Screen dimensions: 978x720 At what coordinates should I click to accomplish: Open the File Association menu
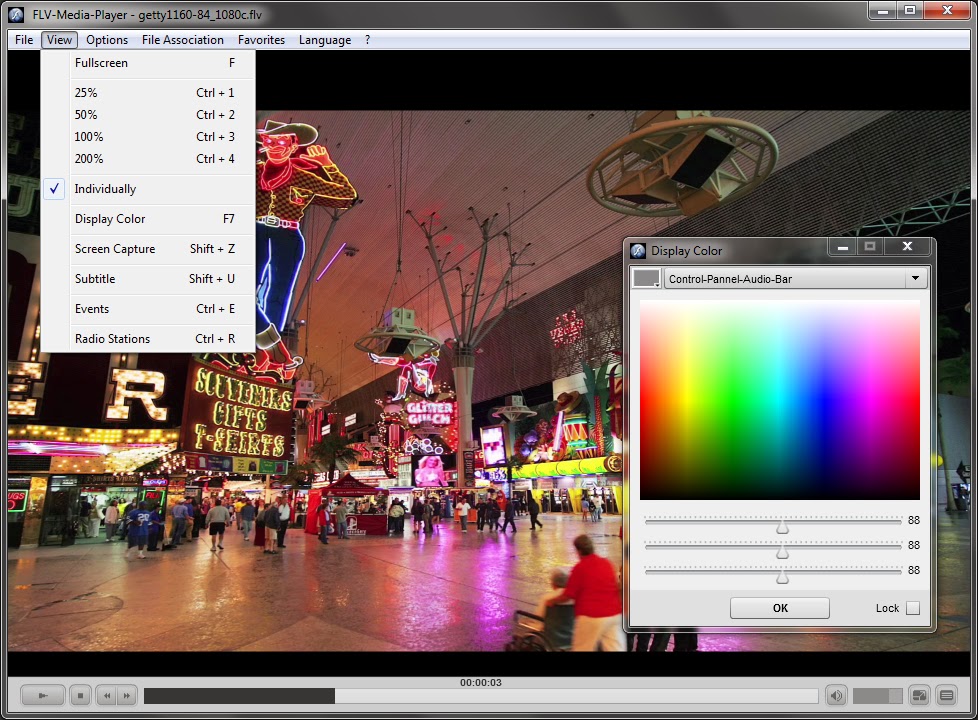coord(182,40)
